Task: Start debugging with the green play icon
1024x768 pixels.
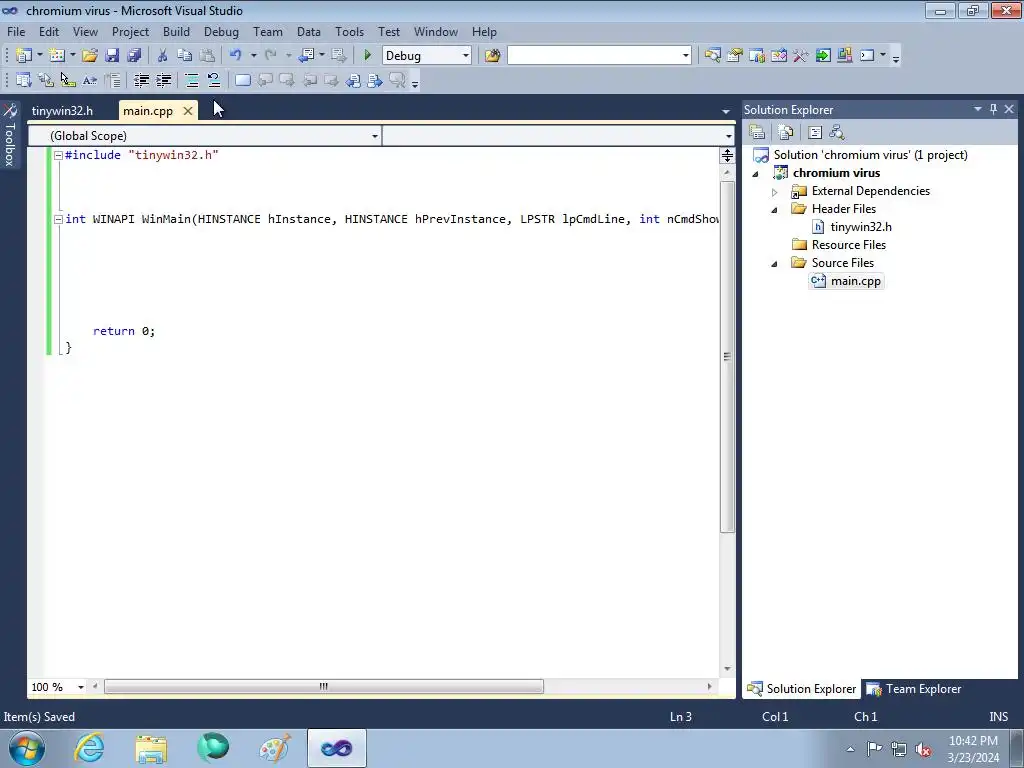Action: tap(367, 56)
